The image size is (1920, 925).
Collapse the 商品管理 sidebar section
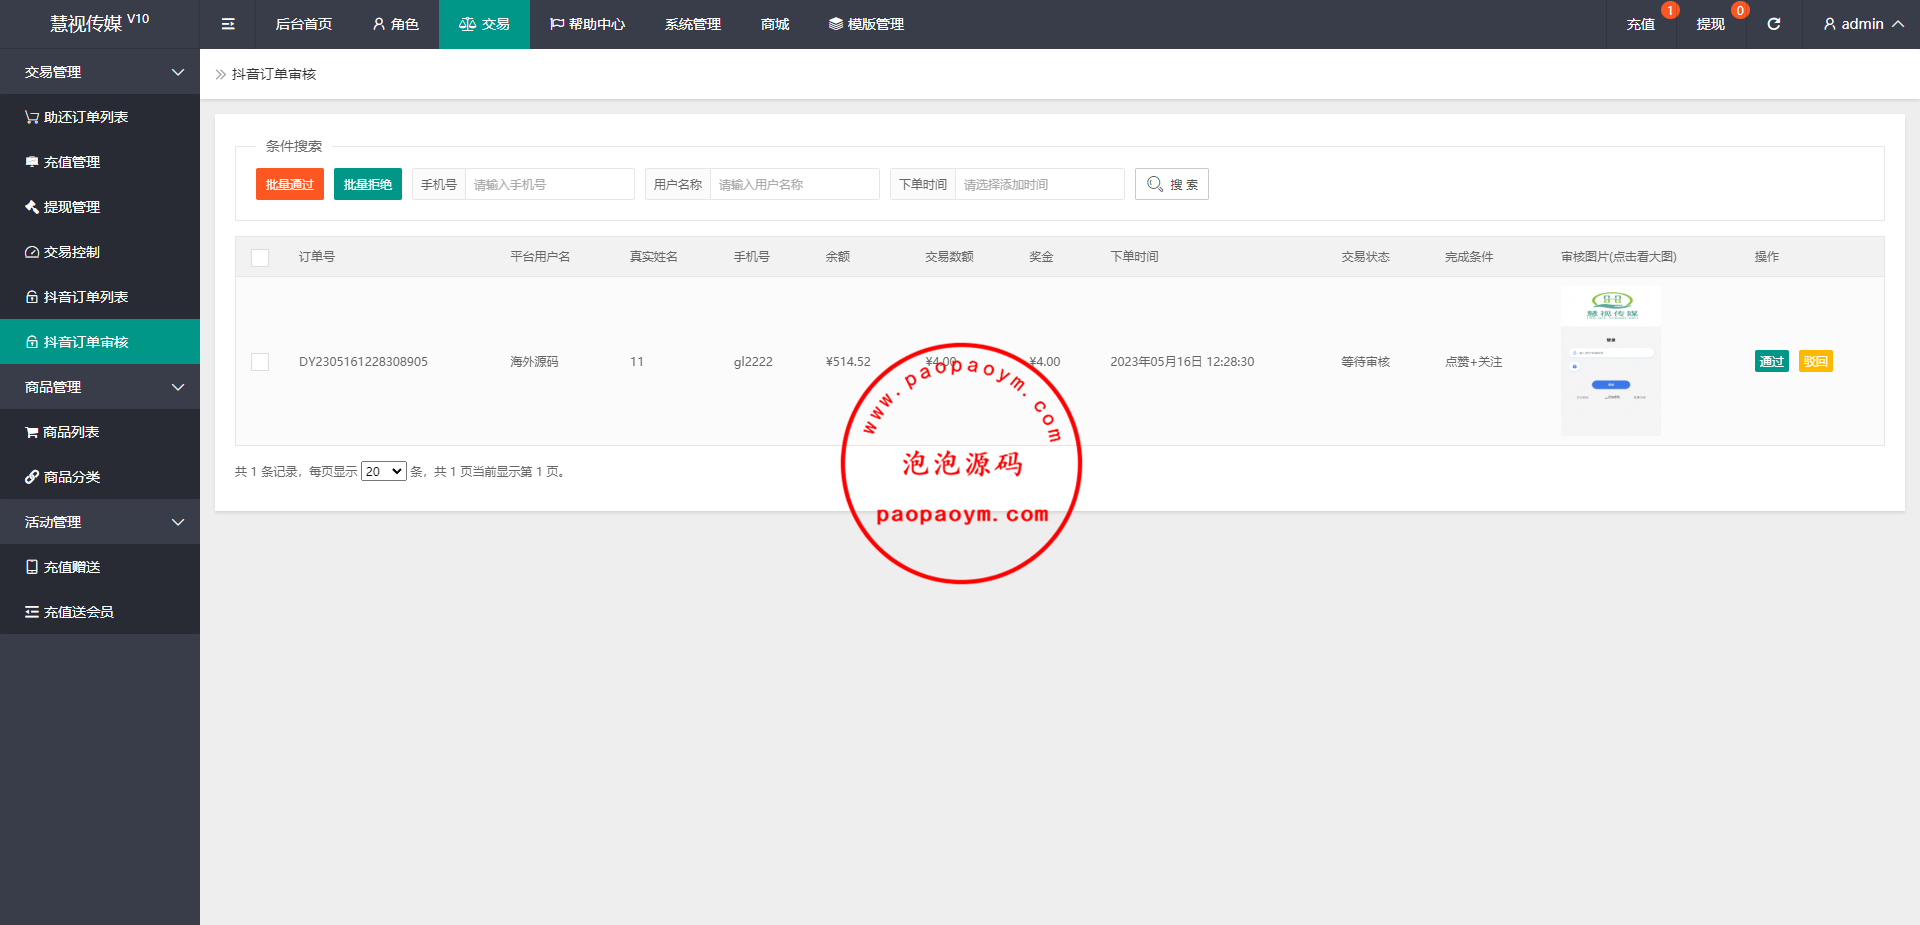(x=100, y=387)
